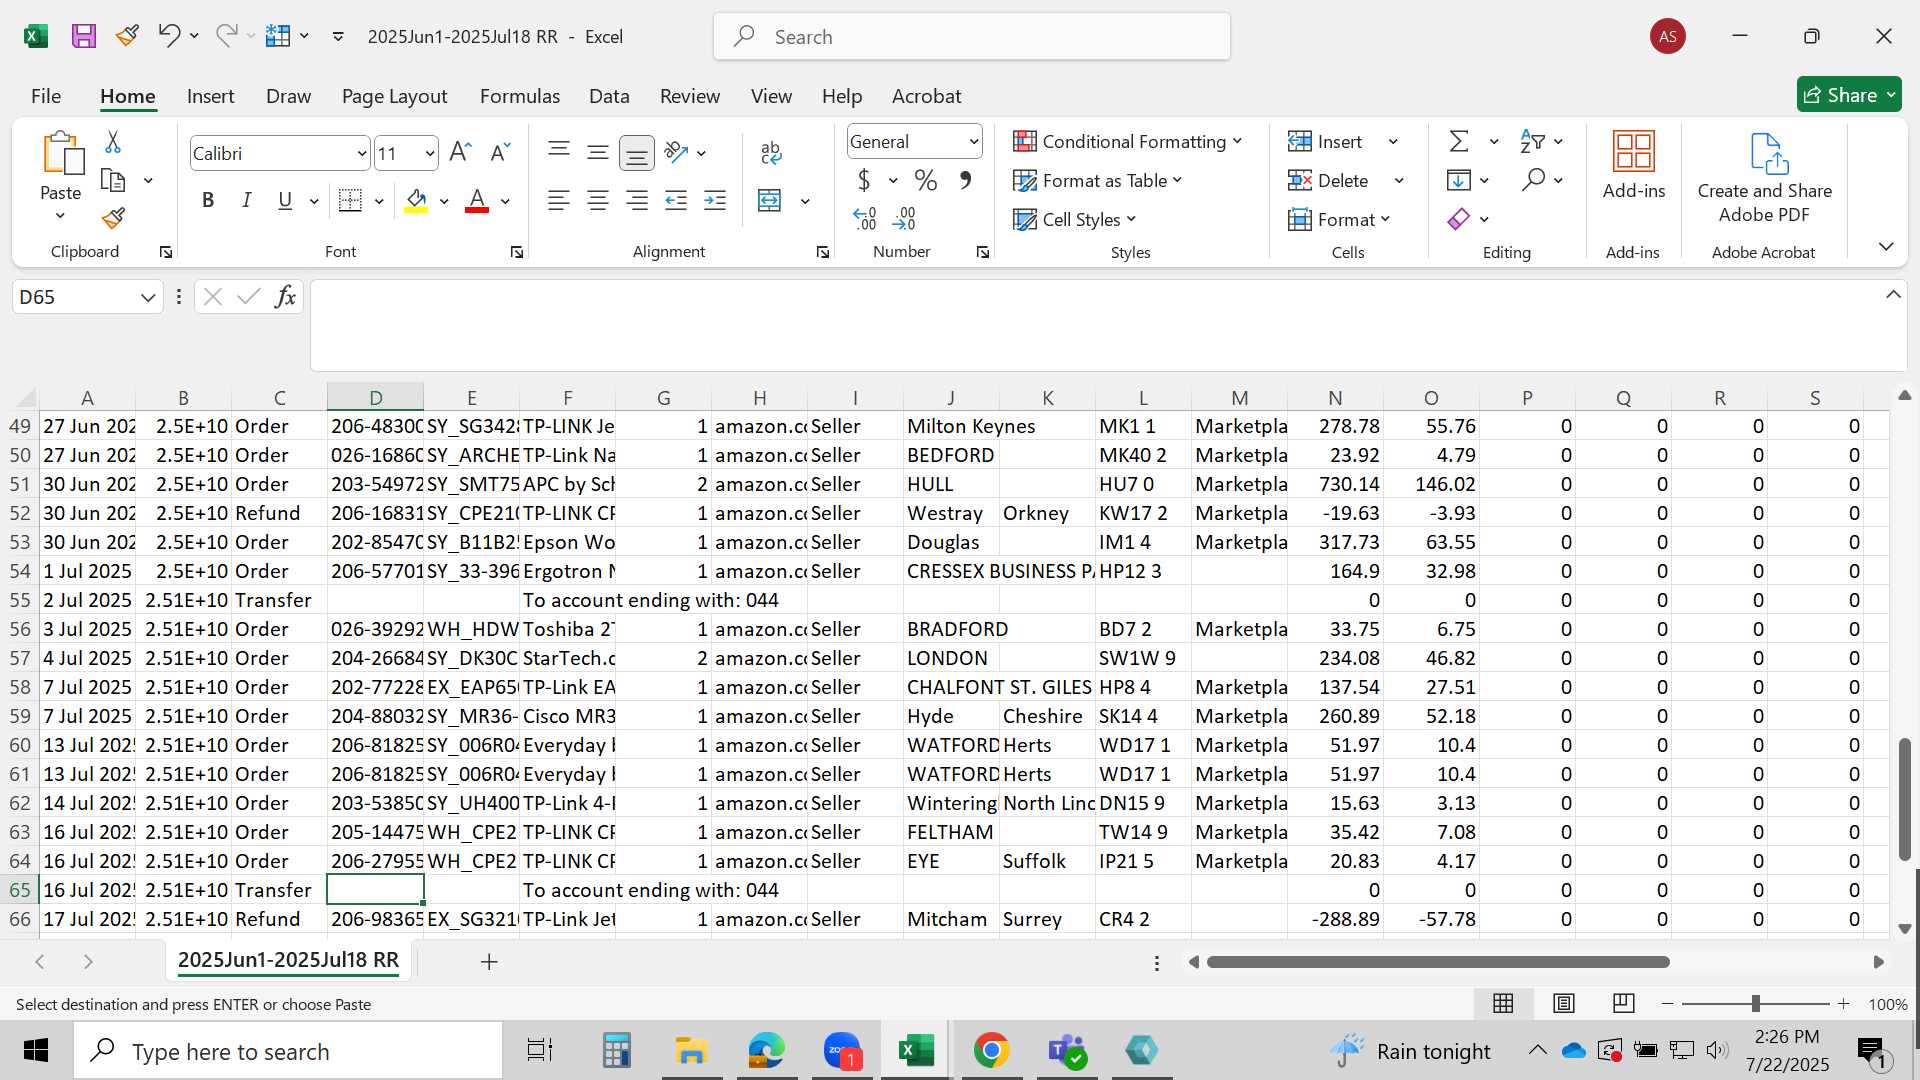The height and width of the screenshot is (1080, 1920).
Task: Click the Format cells button
Action: pos(1339,219)
